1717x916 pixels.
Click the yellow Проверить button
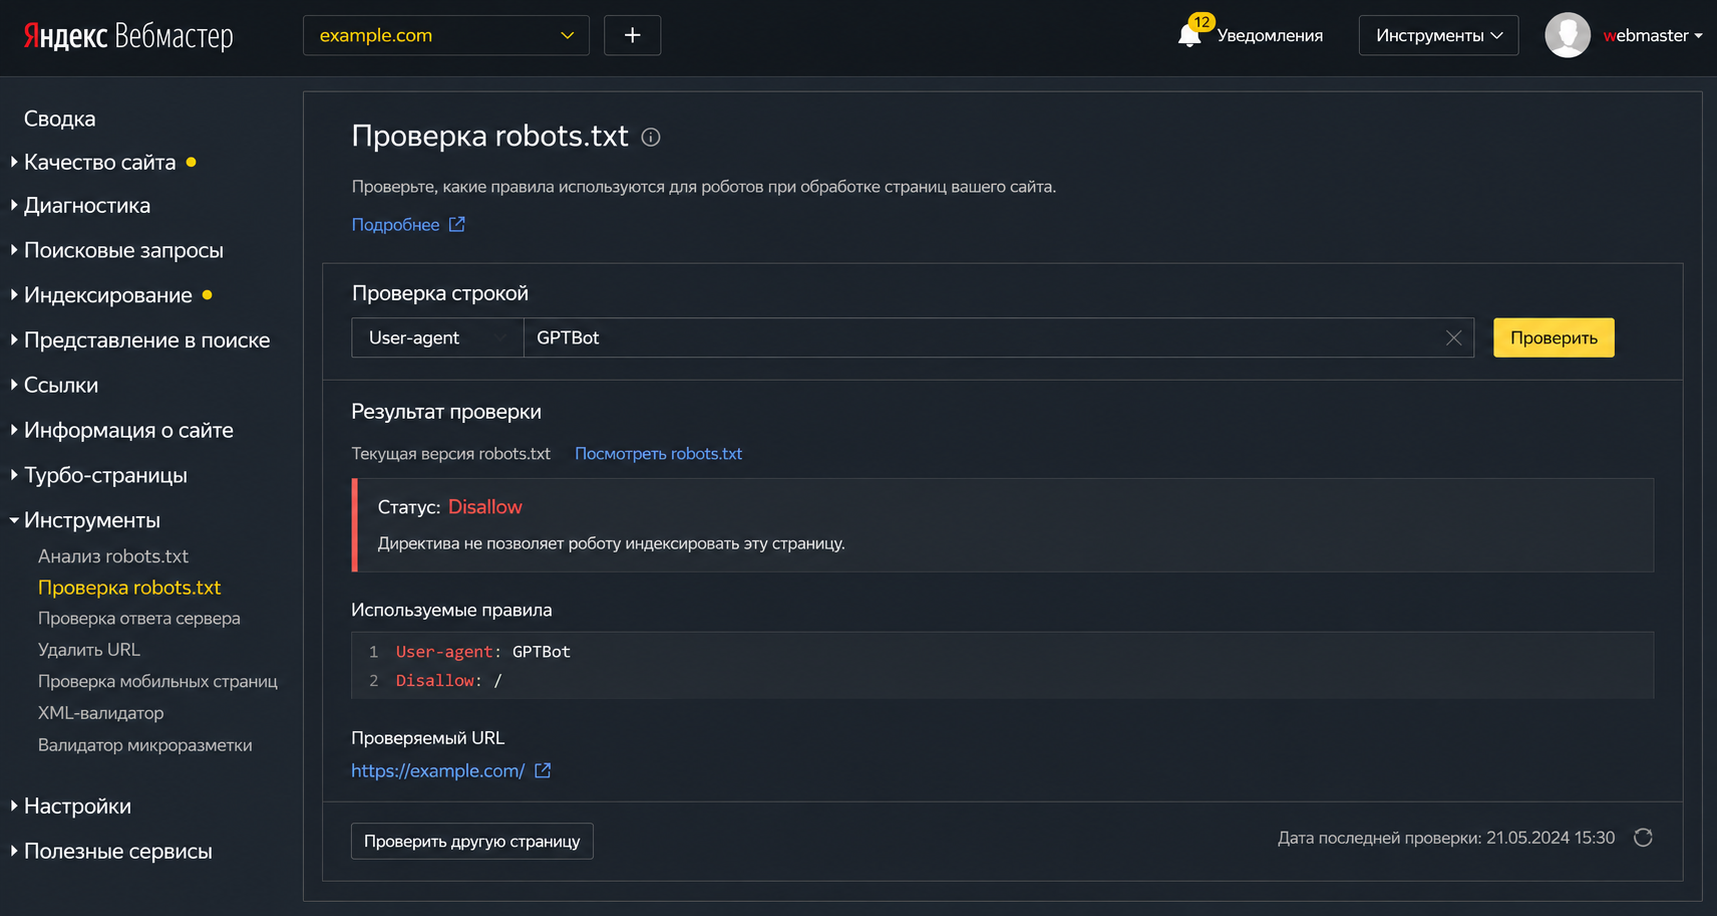[1553, 338]
